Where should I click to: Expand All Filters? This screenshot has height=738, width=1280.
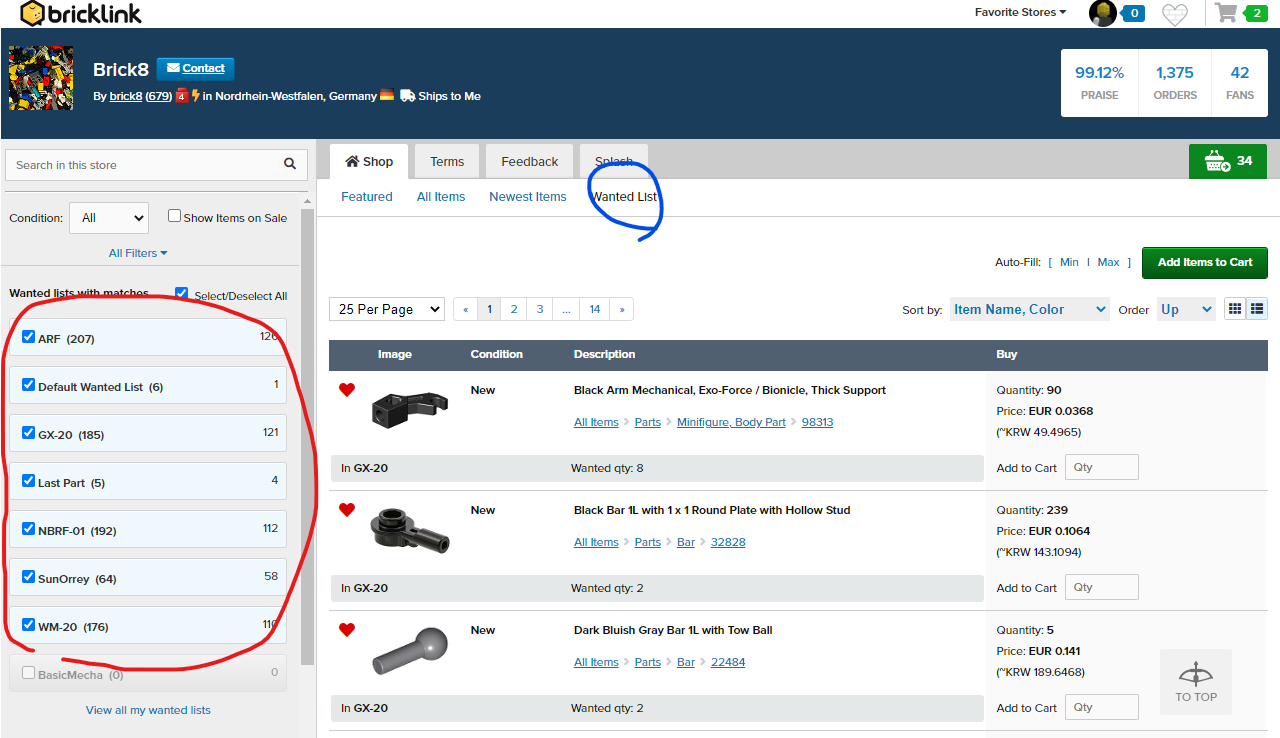click(138, 253)
